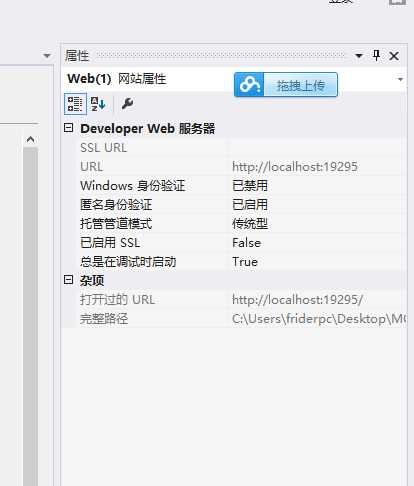Click the Web(1) 网站属性 header text
The height and width of the screenshot is (486, 414).
[x=117, y=79]
